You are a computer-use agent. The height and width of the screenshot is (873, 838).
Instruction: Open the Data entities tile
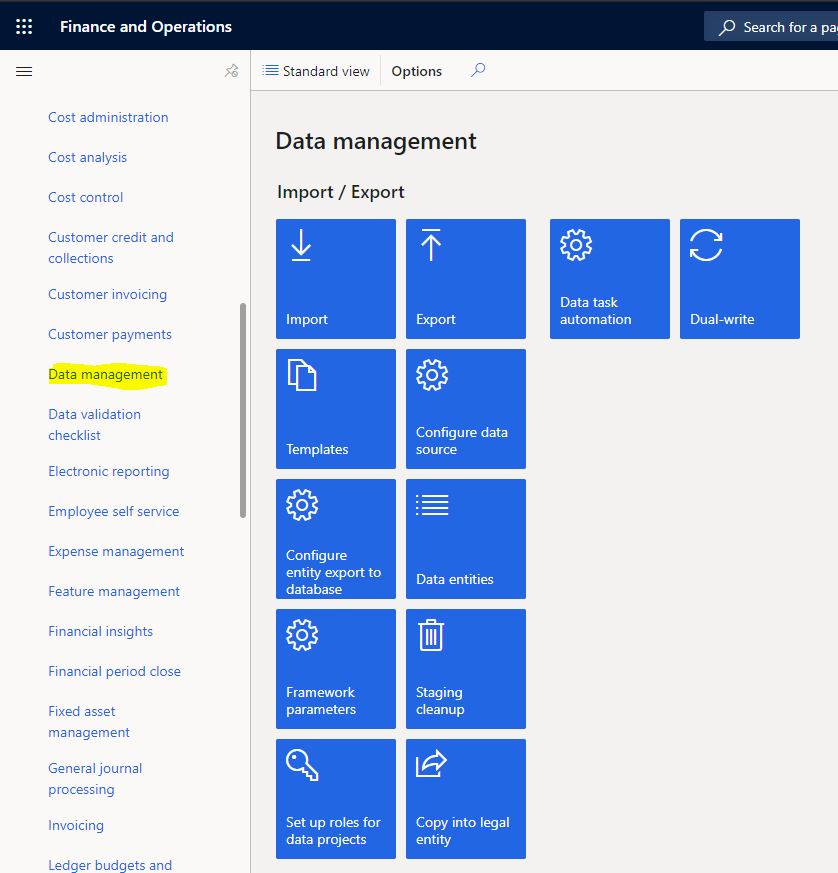tap(465, 538)
